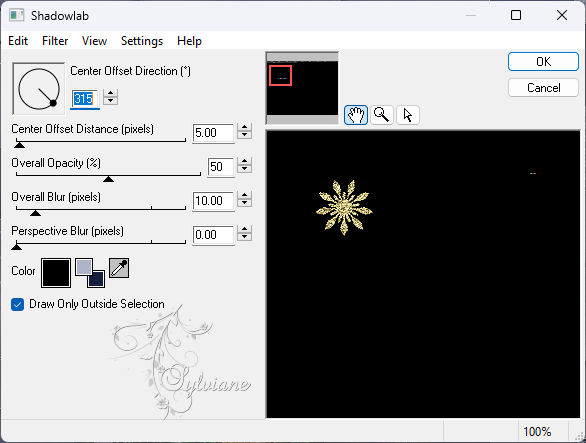Viewport: 586px width, 443px height.
Task: Open the Settings menu
Action: [x=142, y=41]
